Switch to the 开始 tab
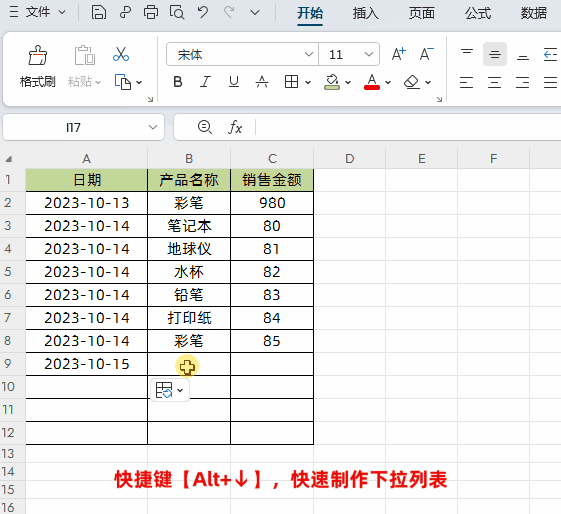 pyautogui.click(x=310, y=13)
